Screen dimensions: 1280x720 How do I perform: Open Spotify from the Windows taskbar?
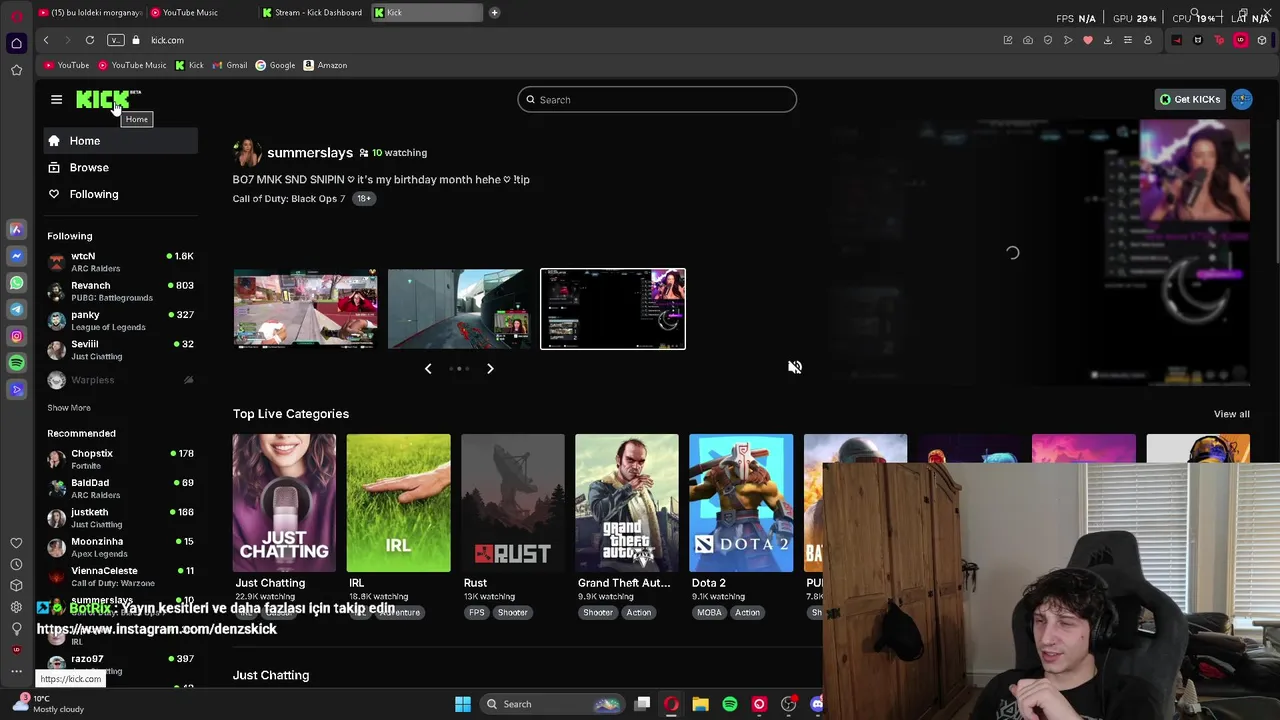coord(730,704)
